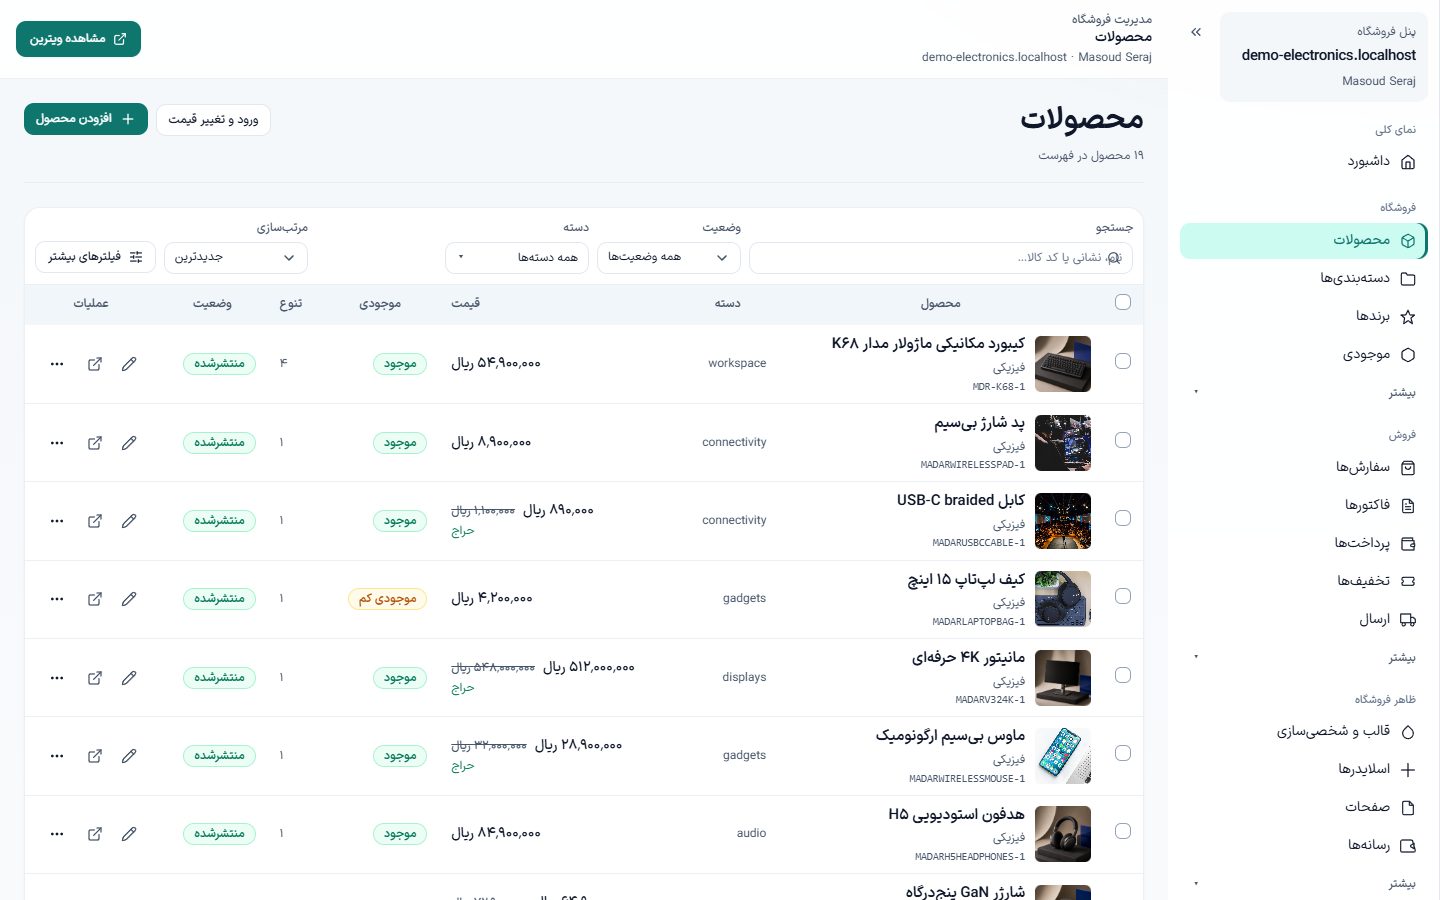
Task: Check the کیف لپ‌تاپ ۱۵ اینچ checkbox
Action: (1123, 596)
